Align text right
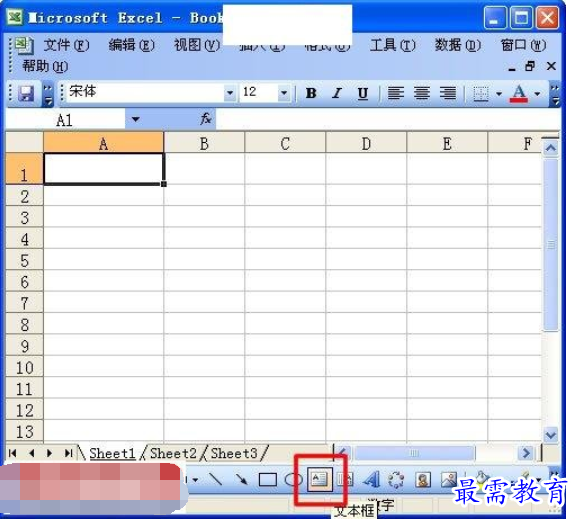Image resolution: width=576 pixels, height=523 pixels. coord(448,93)
